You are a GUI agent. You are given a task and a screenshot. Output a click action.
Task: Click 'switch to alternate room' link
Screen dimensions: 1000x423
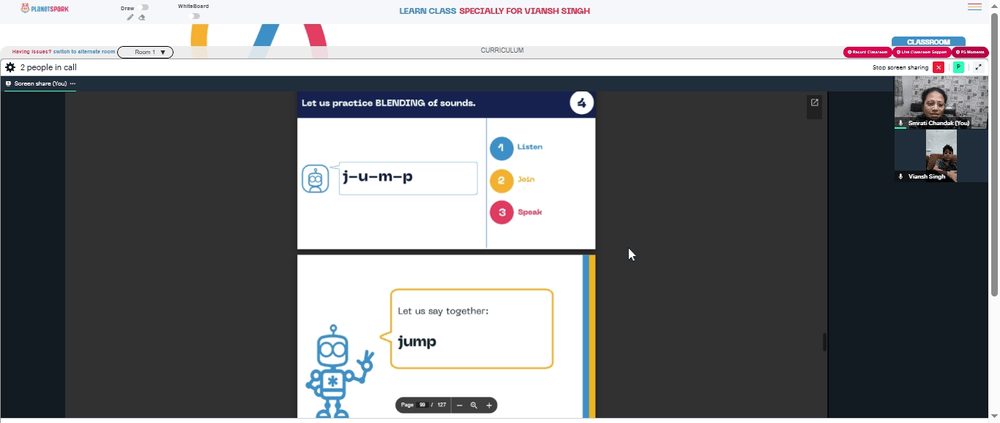coord(84,52)
